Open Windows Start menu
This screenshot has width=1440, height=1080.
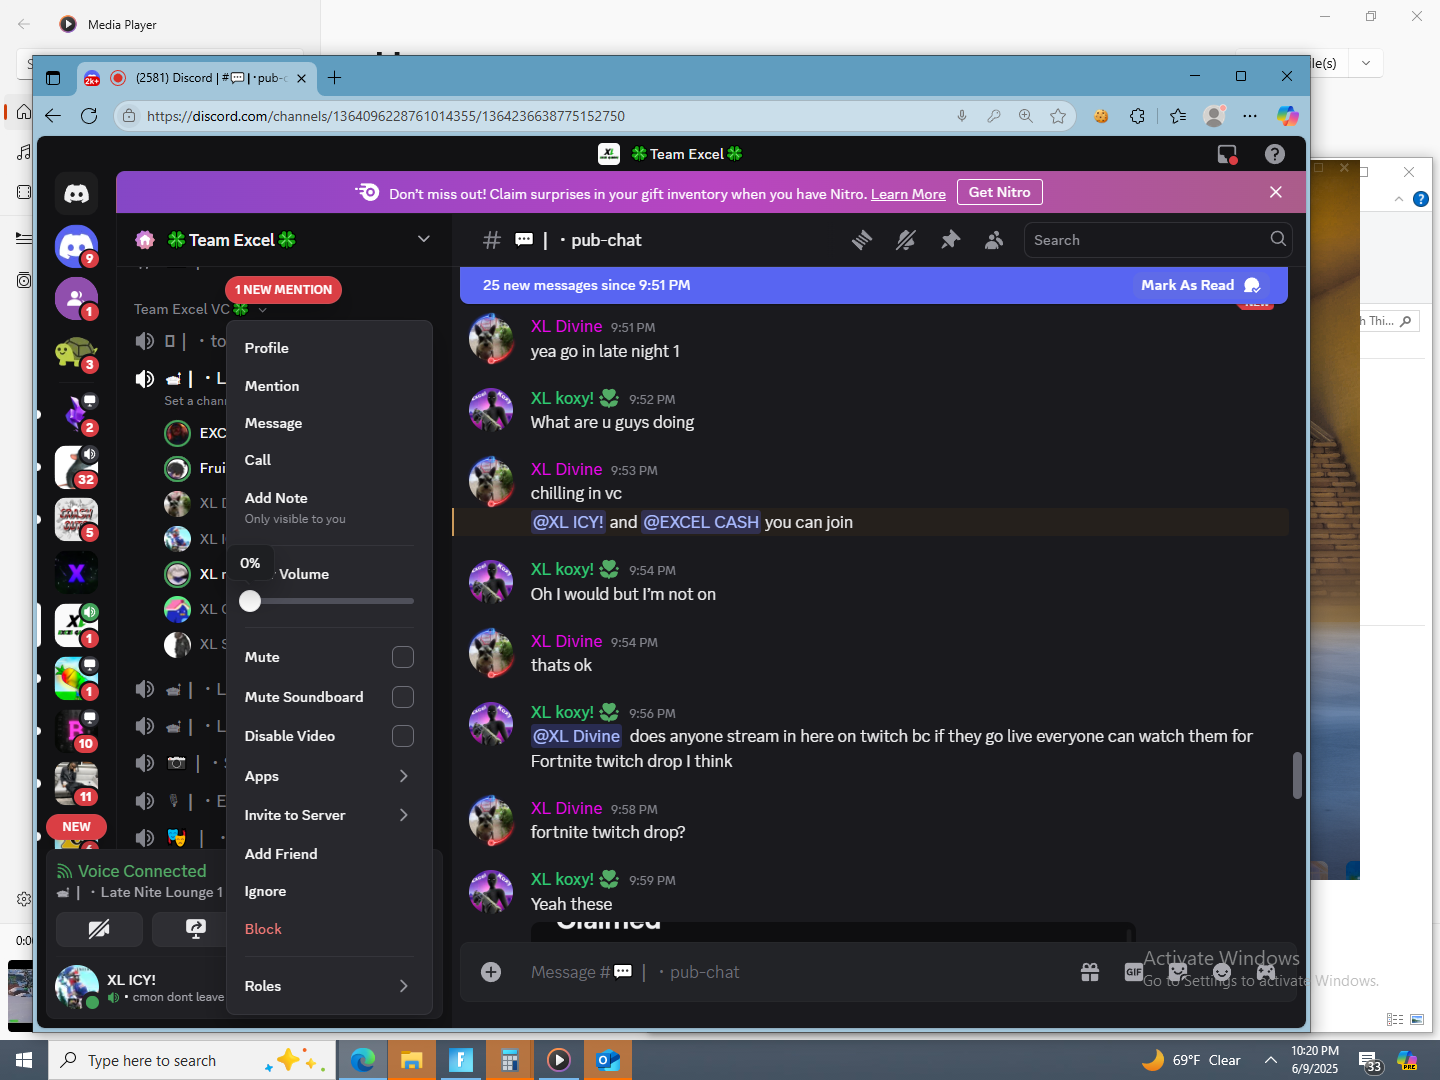tap(24, 1060)
